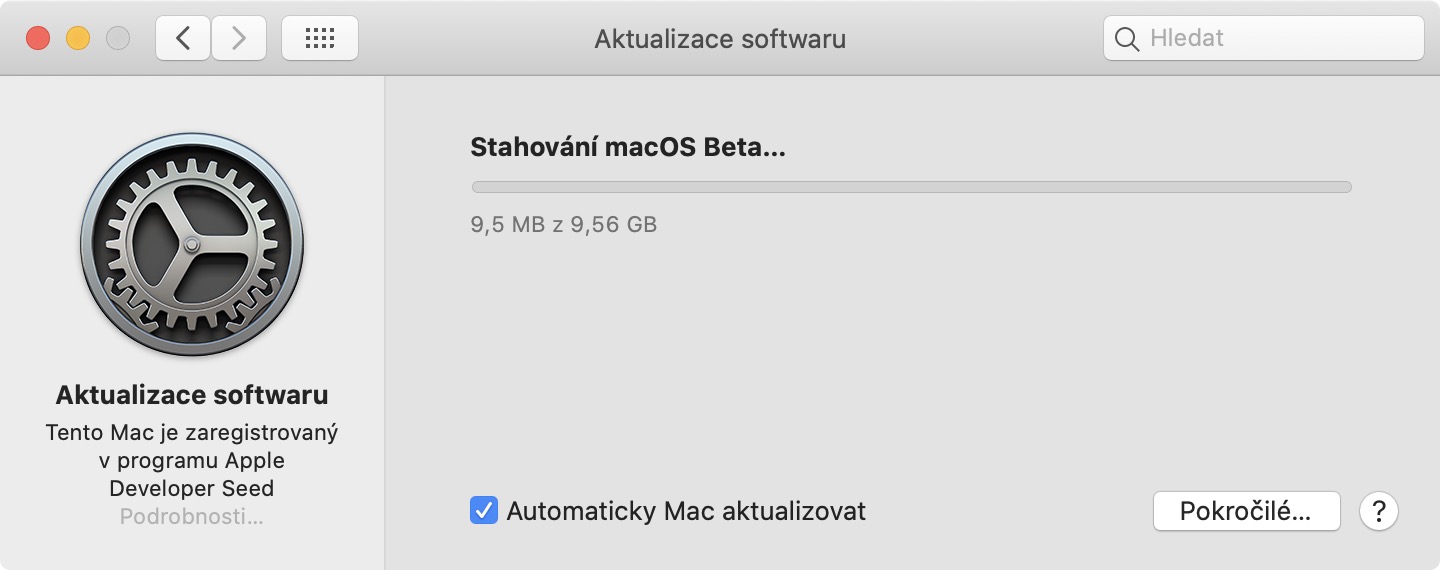The width and height of the screenshot is (1440, 570).
Task: Click the macOS Beta download progress bar
Action: point(911,186)
